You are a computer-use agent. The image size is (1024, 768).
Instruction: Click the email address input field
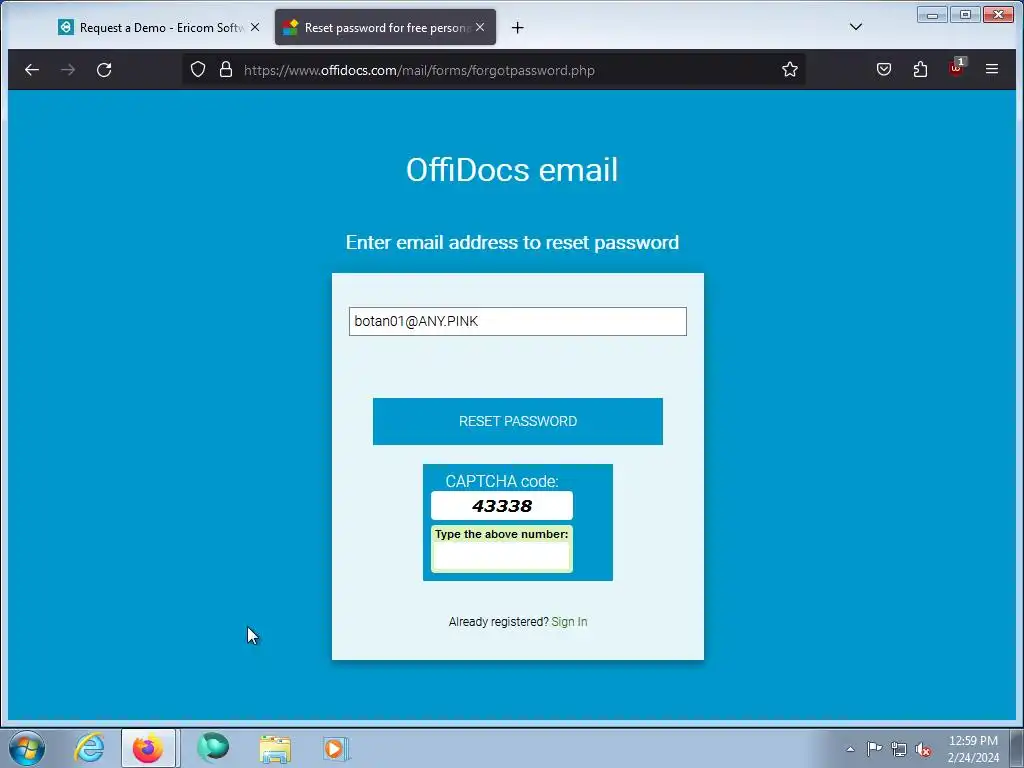517,321
